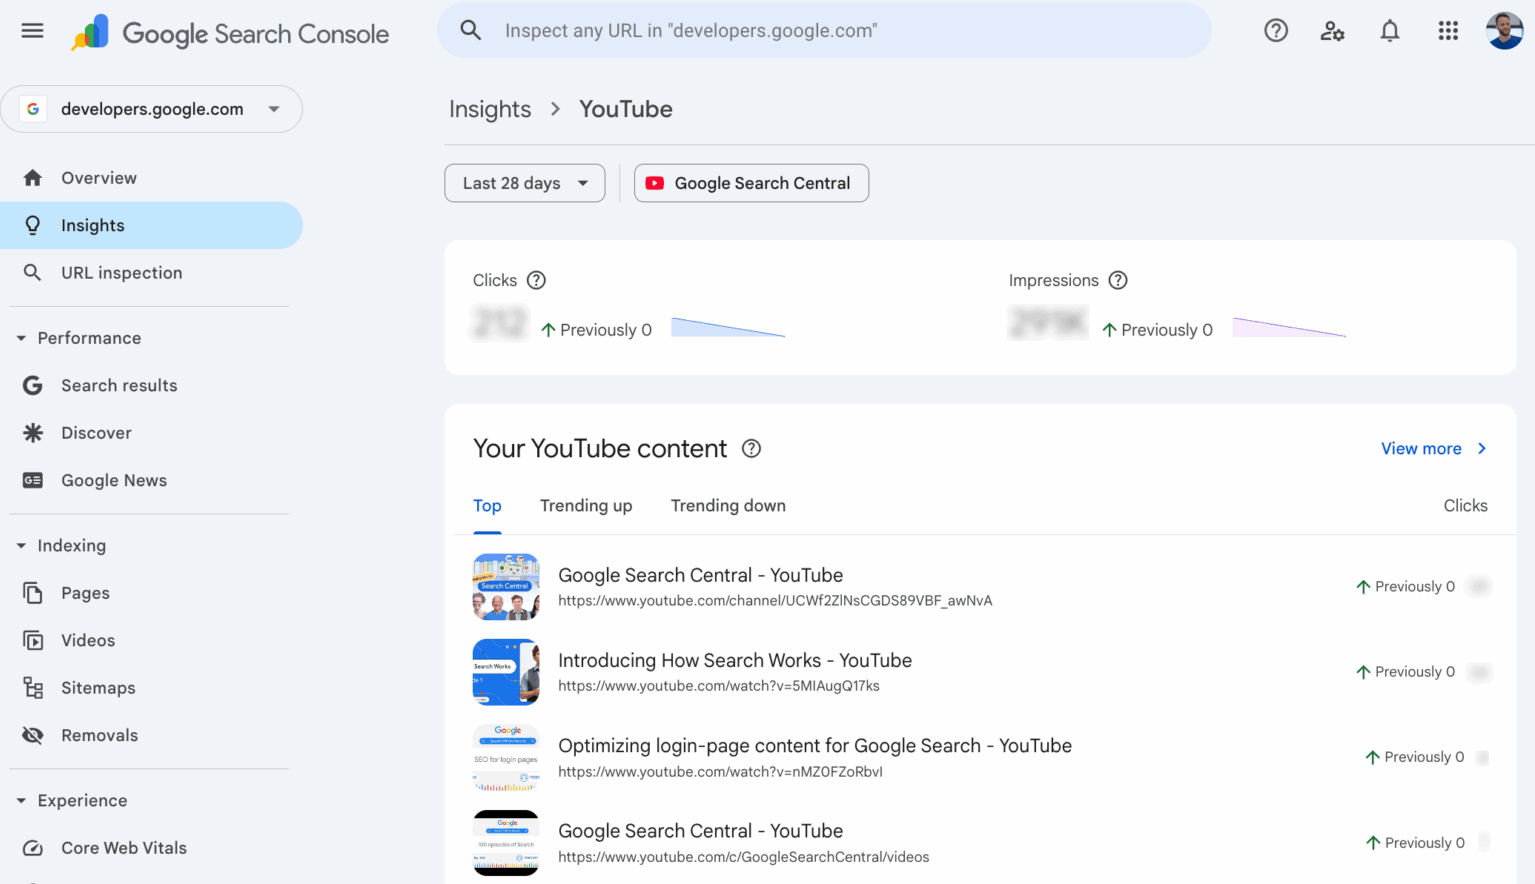Screen dimensions: 1535x884
Task: Open the Last 28 days date dropdown
Action: (x=524, y=183)
